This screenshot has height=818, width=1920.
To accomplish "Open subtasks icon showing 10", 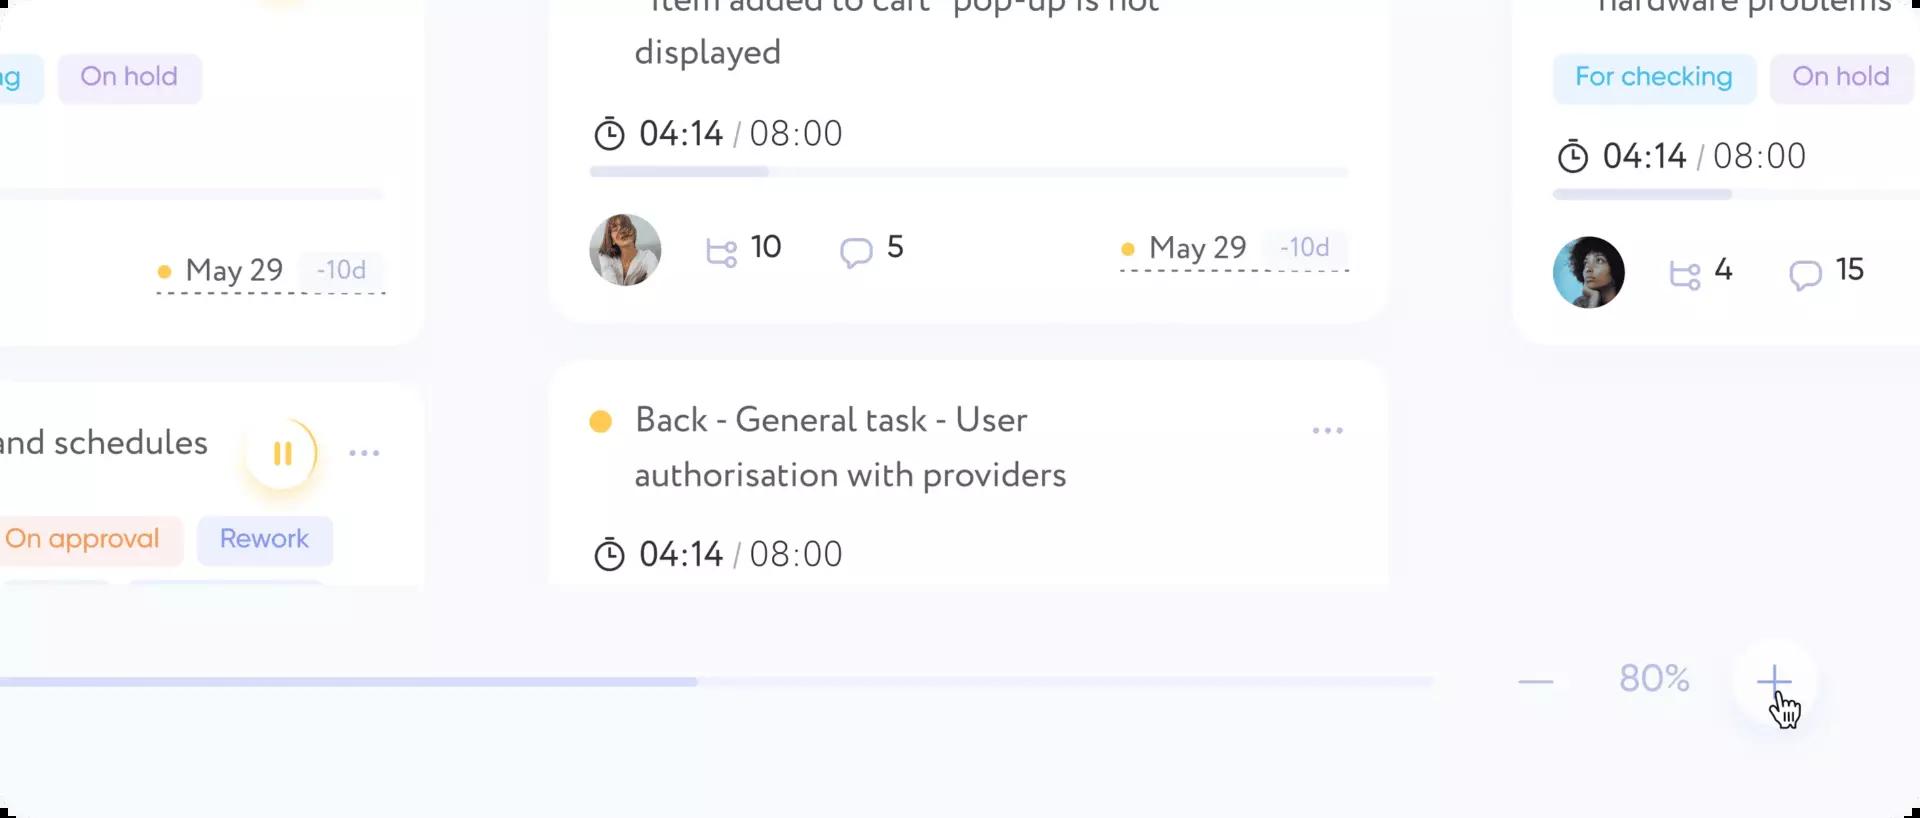I will [x=721, y=251].
